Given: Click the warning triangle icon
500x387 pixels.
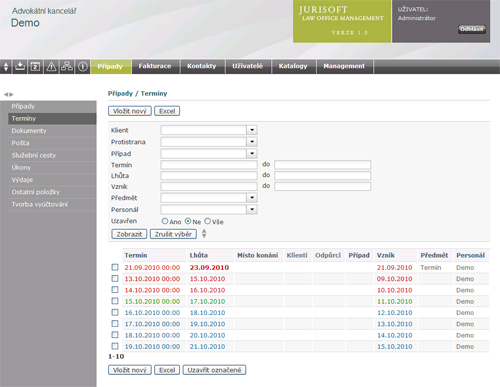Looking at the screenshot, I should [51, 66].
